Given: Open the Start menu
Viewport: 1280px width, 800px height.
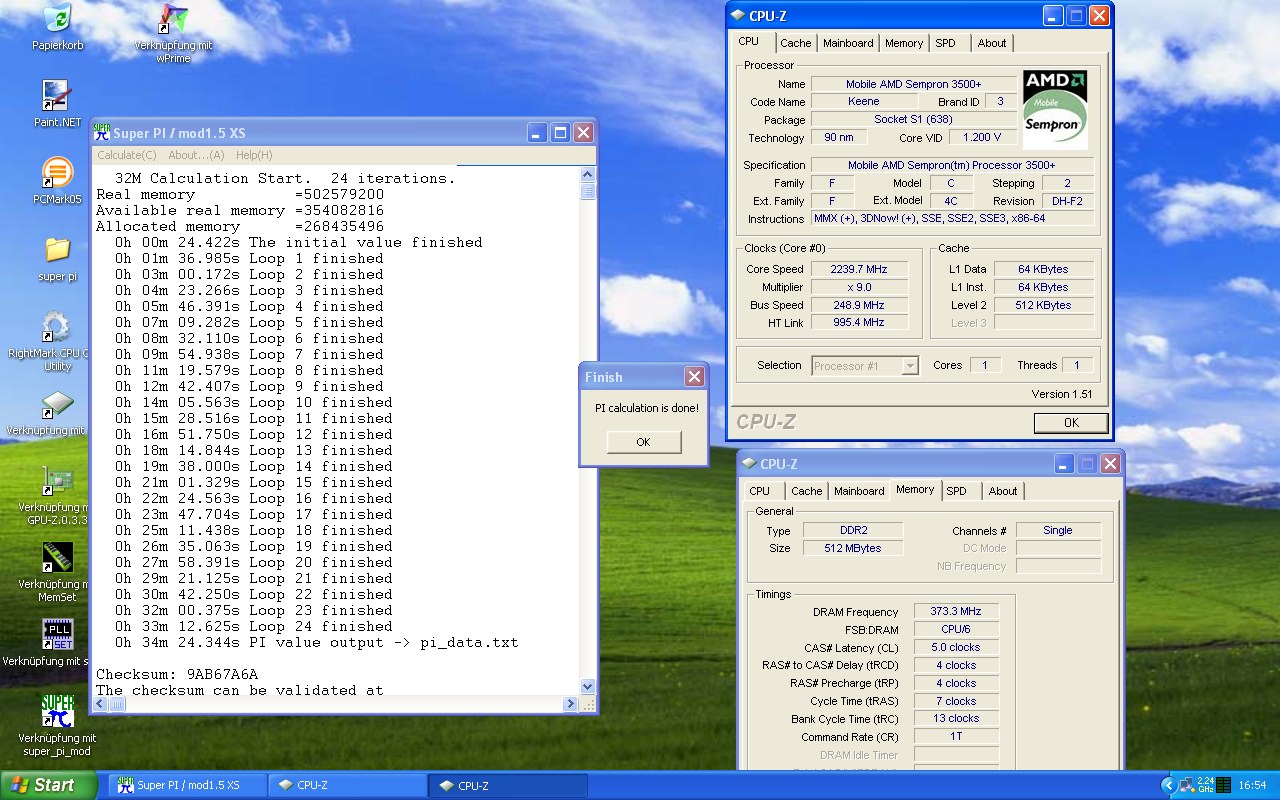Looking at the screenshot, I should 48,785.
